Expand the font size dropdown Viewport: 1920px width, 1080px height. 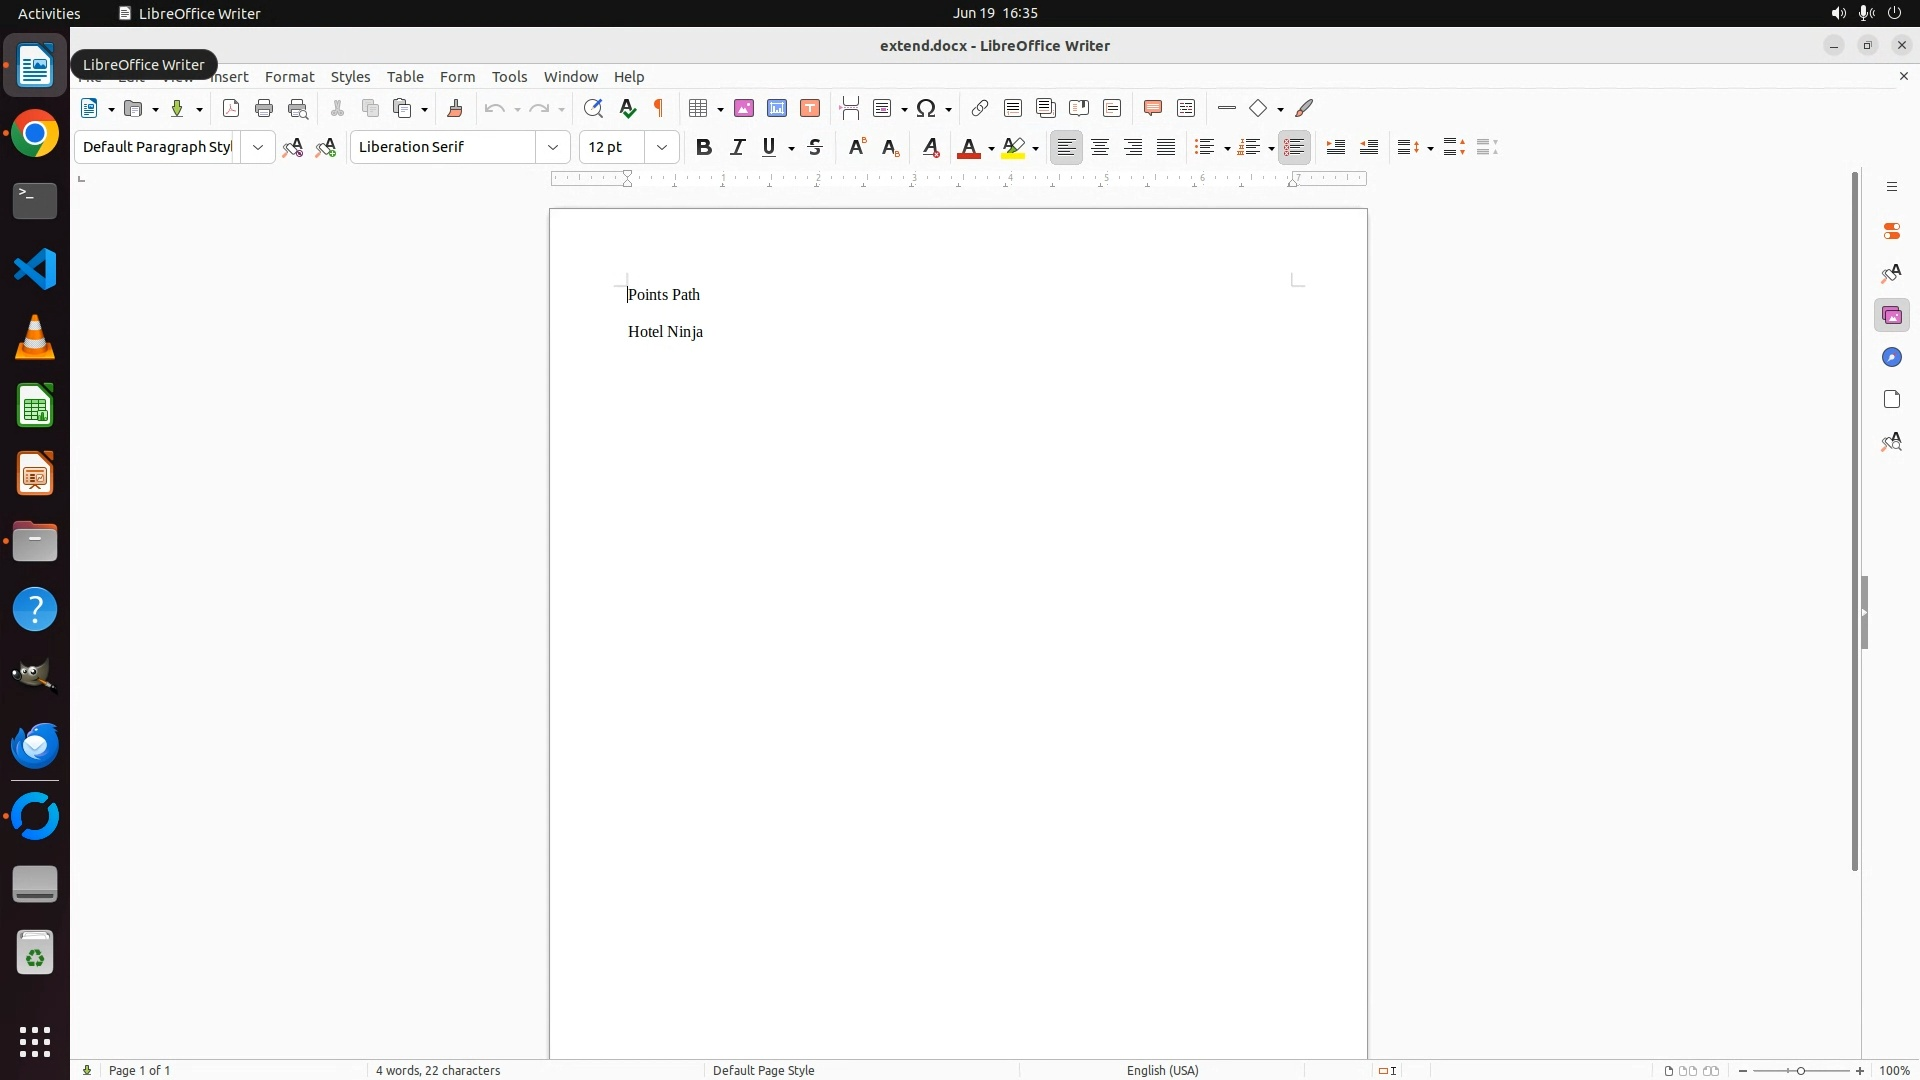[662, 147]
